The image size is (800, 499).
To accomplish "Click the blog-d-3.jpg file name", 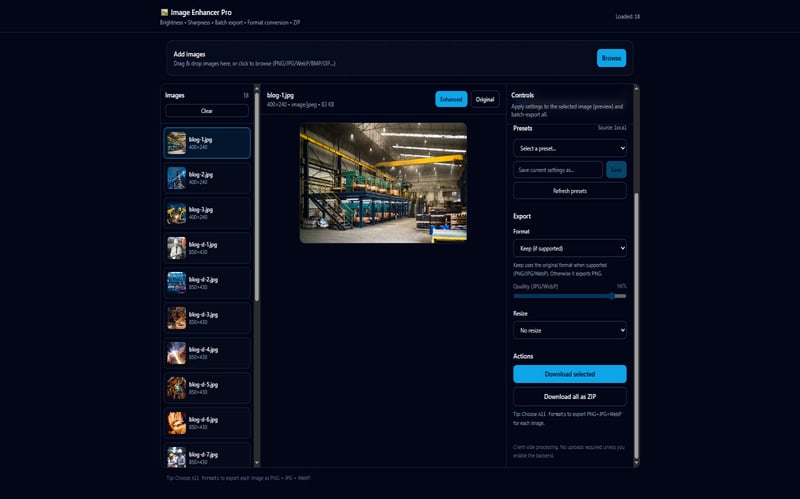I will (203, 315).
